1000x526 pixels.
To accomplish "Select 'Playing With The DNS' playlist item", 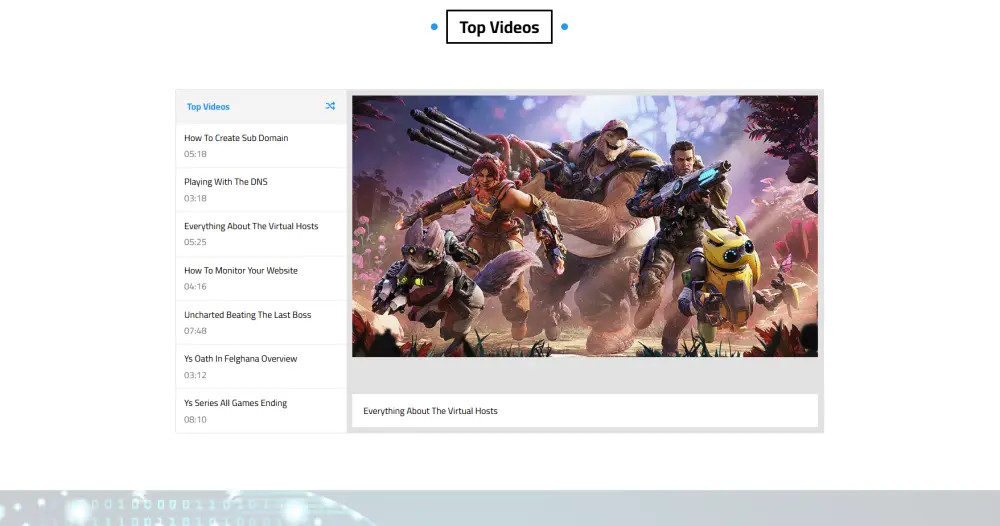I will (261, 190).
